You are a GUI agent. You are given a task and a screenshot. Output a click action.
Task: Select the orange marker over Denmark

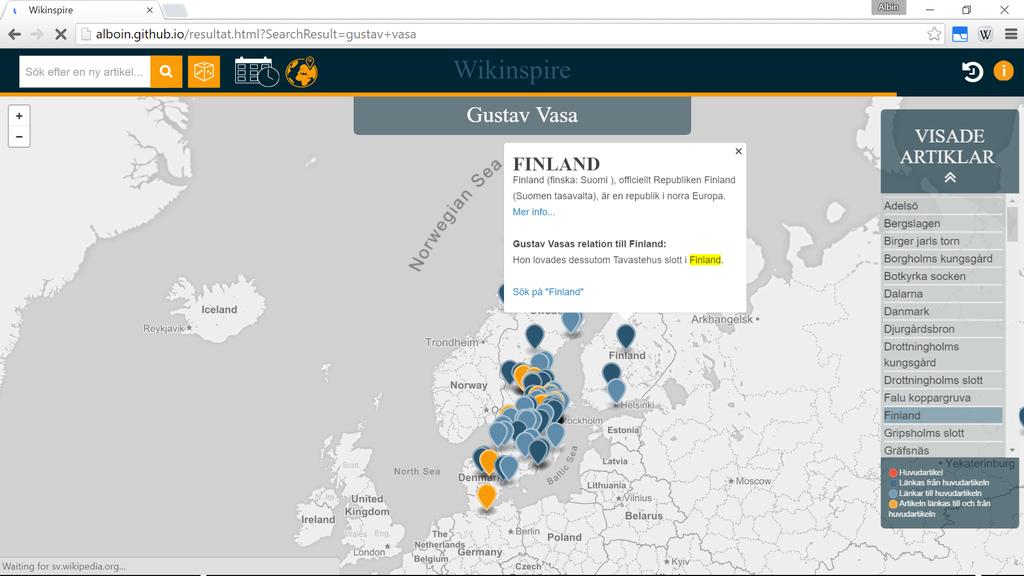click(x=488, y=462)
